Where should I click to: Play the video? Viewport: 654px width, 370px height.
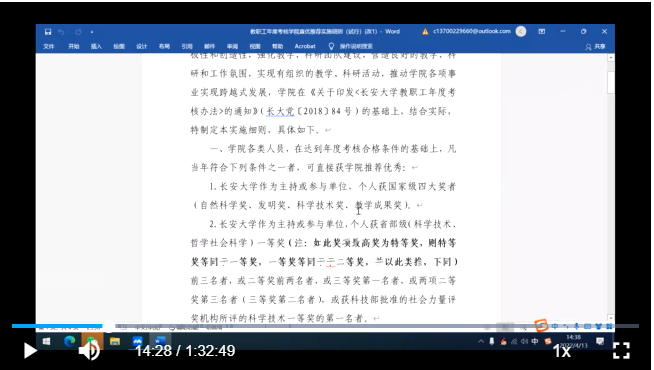[30, 350]
